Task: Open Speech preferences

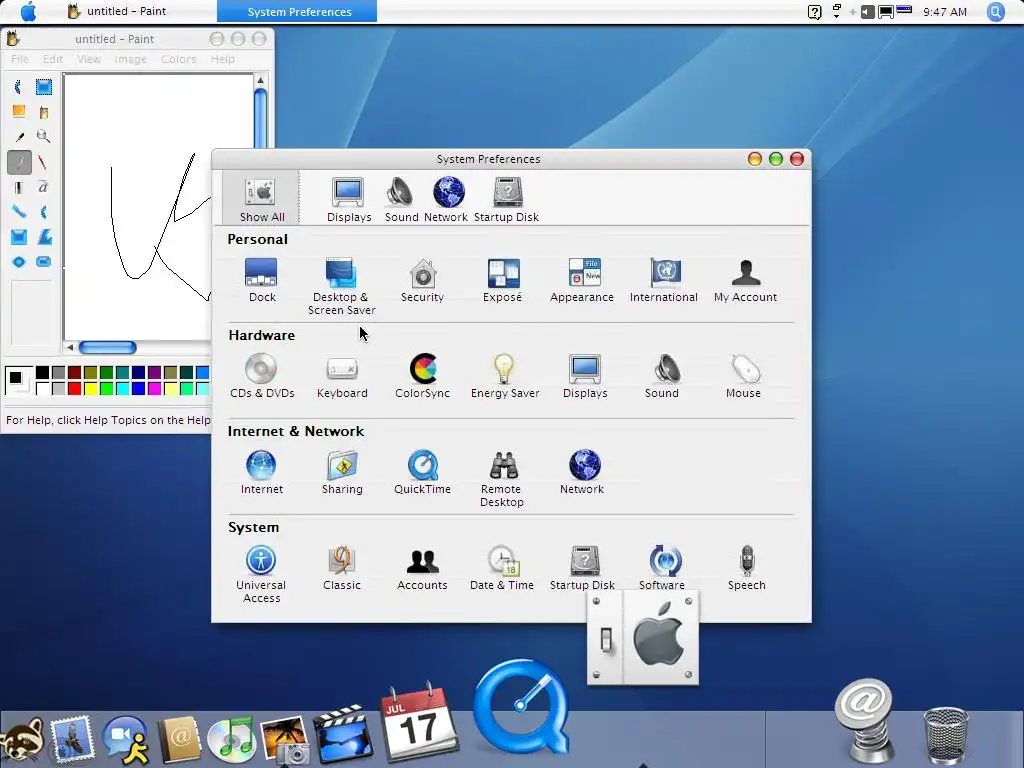Action: [746, 568]
